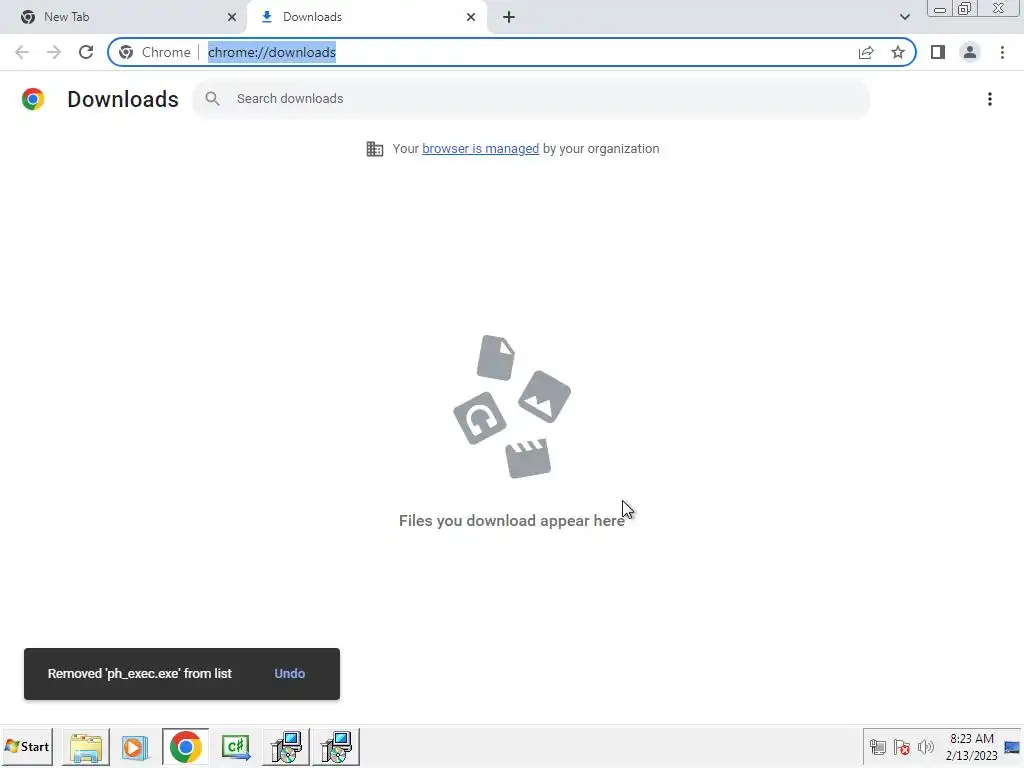Undo removal of ph_exec.exe
1024x768 pixels.
289,673
